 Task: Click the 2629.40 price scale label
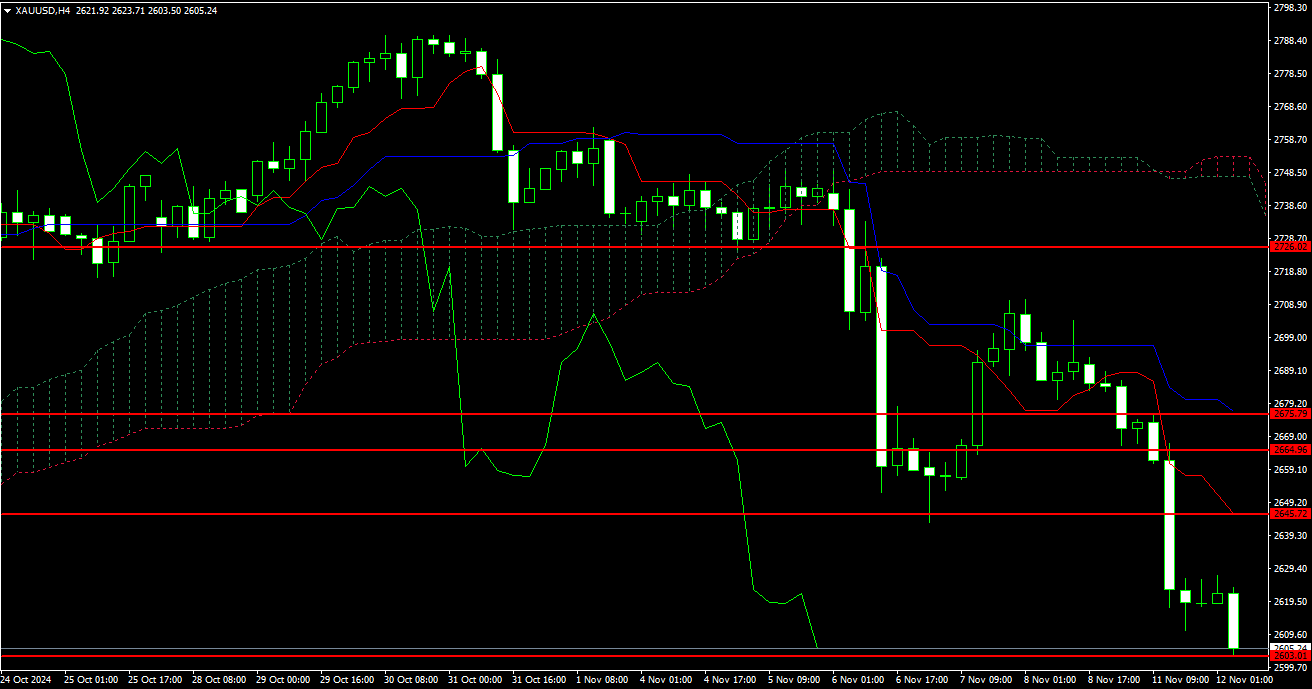point(1290,569)
